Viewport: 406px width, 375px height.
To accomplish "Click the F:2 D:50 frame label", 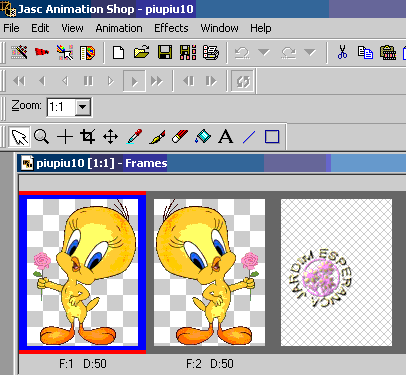I will coord(210,364).
